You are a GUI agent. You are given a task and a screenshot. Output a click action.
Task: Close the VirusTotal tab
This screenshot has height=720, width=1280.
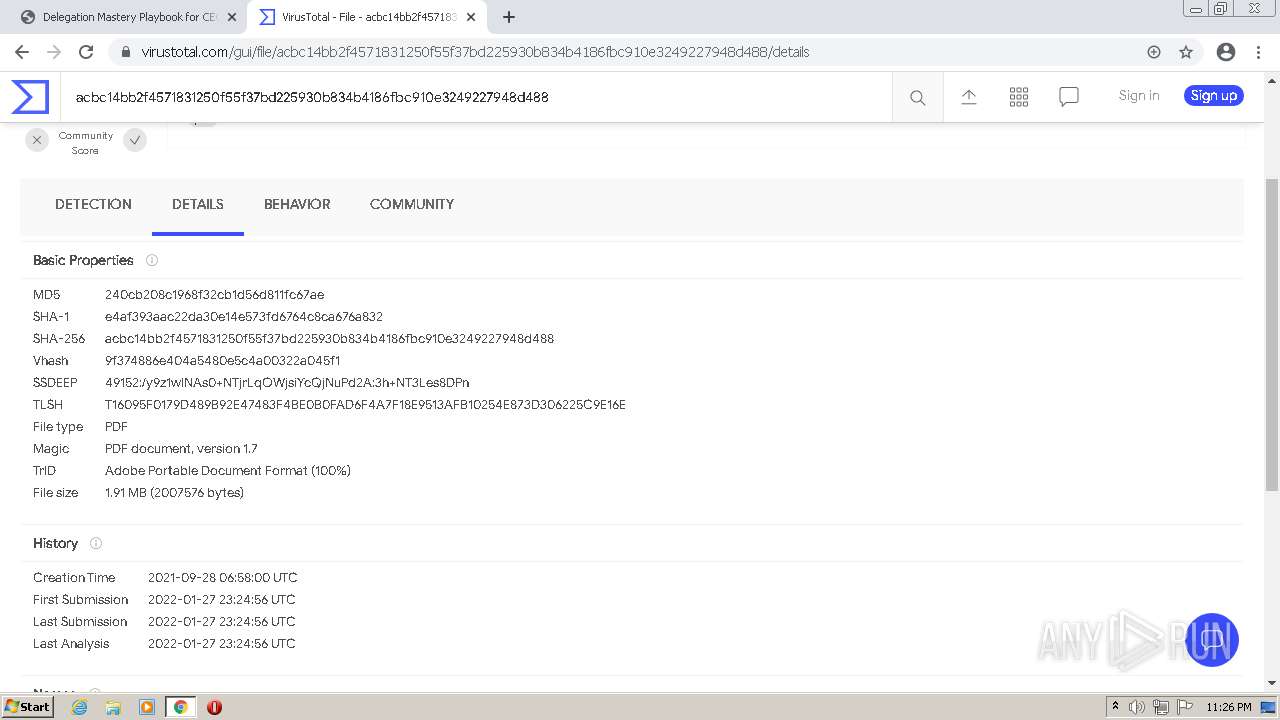tap(472, 17)
